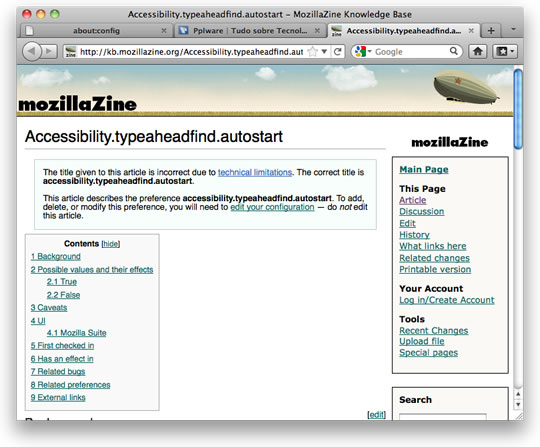Open a new tab with plus button

(491, 31)
